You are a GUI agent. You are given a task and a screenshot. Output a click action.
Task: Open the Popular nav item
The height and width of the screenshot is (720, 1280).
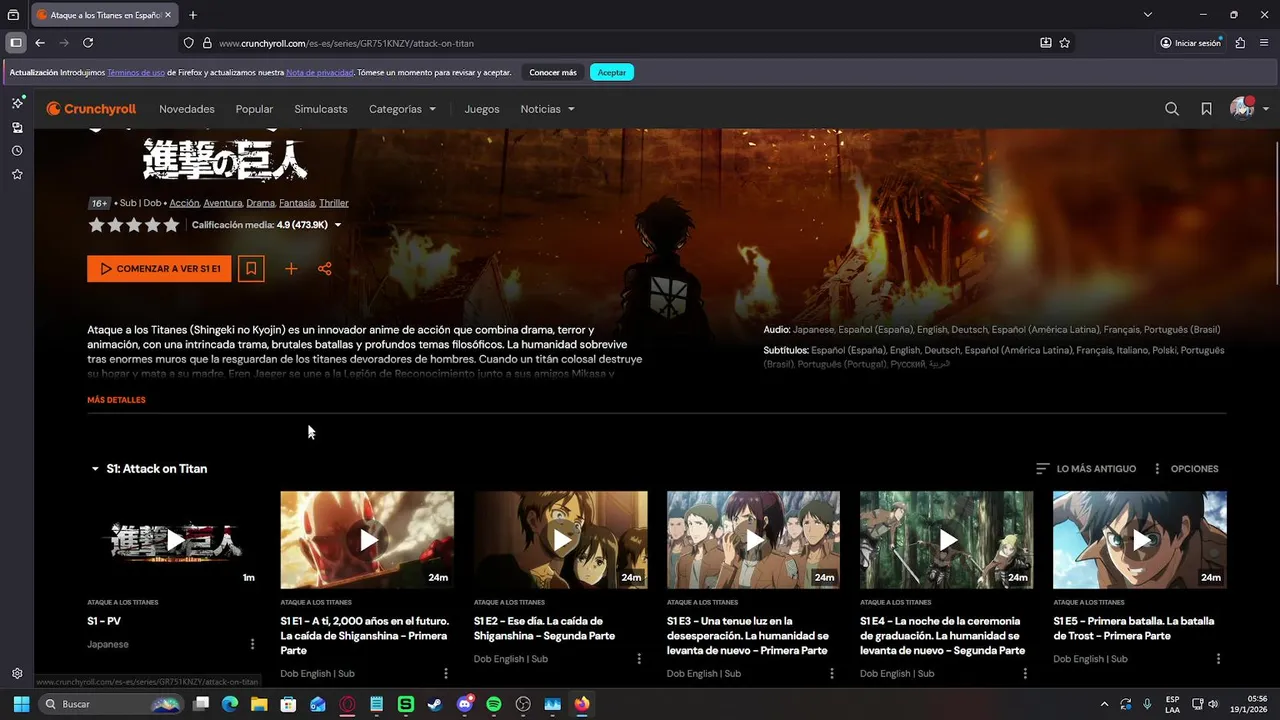tap(254, 109)
